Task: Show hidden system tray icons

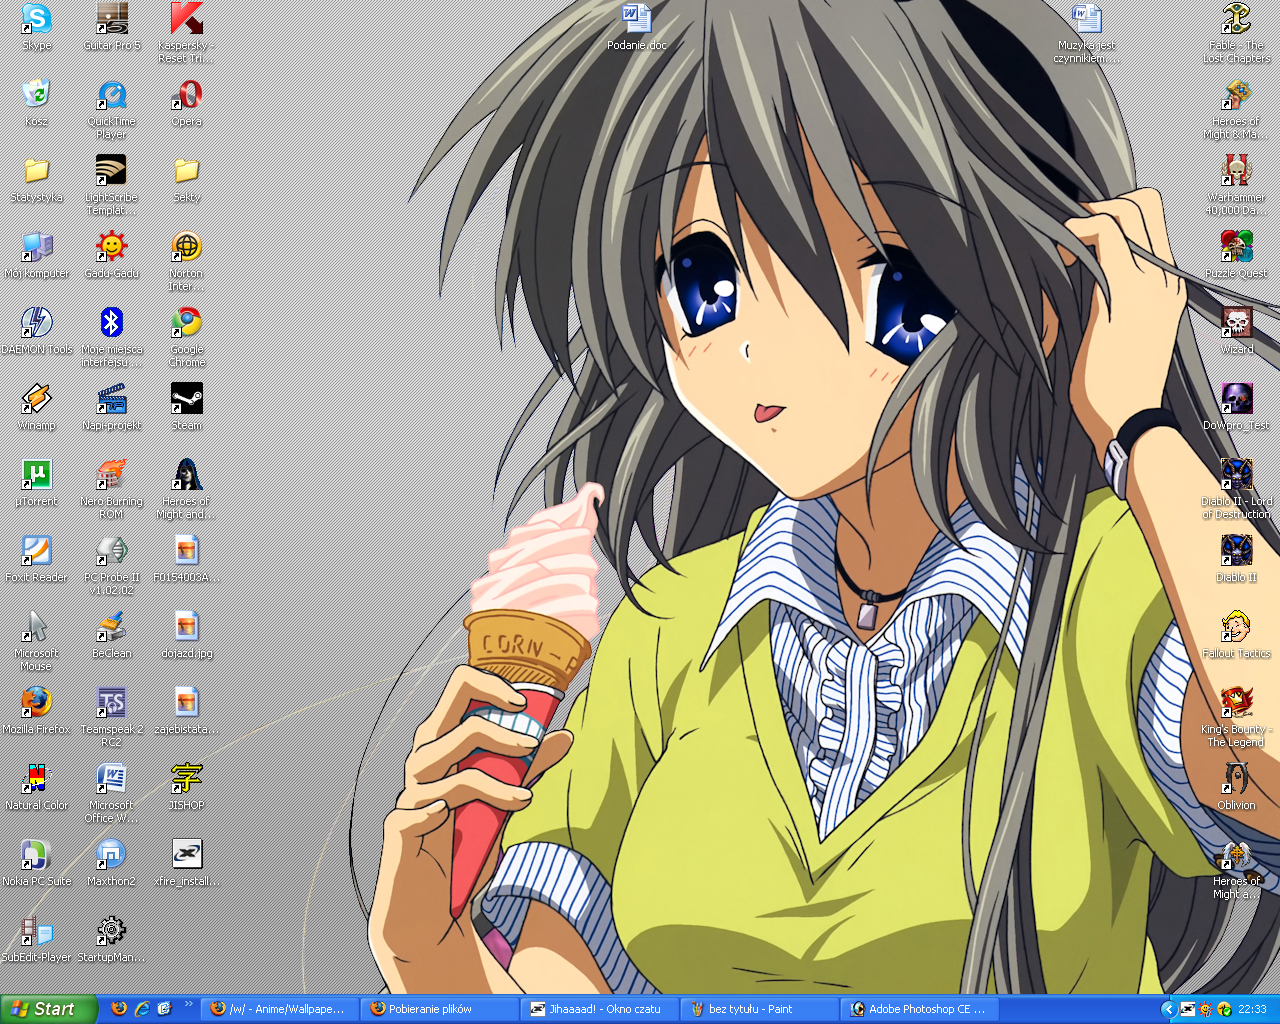Action: (x=1167, y=1009)
